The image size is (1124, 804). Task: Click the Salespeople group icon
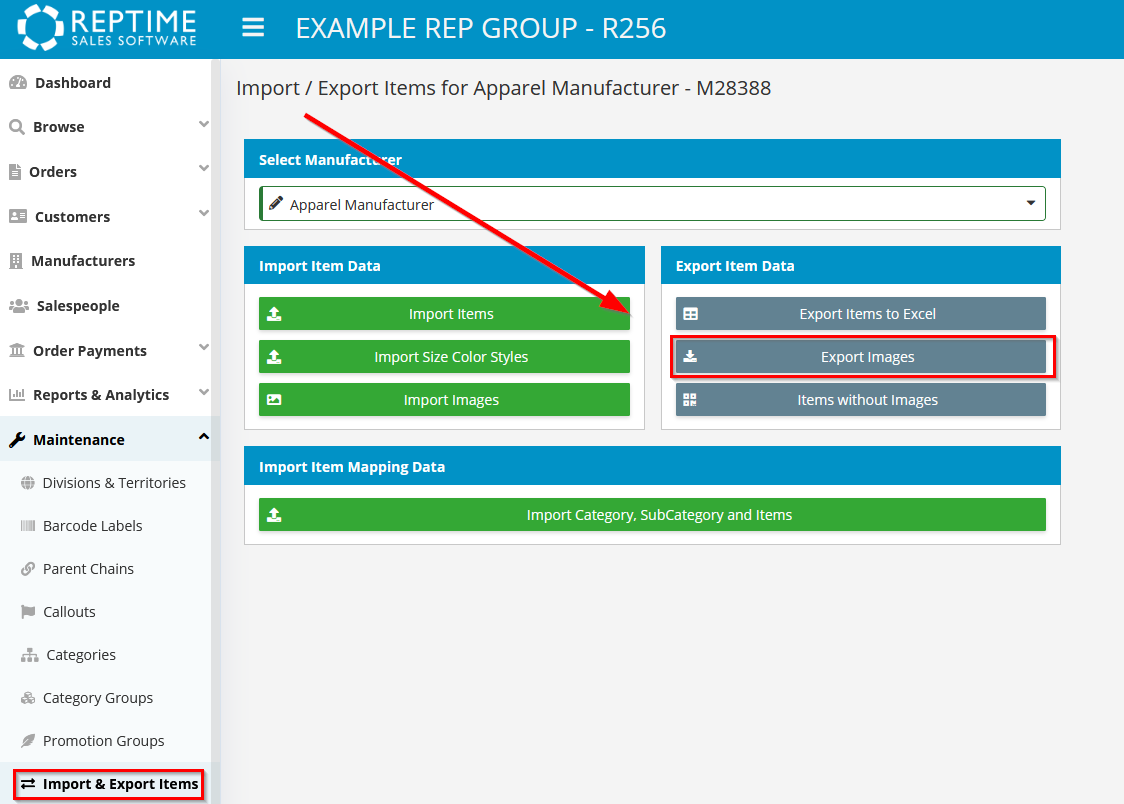tap(19, 306)
